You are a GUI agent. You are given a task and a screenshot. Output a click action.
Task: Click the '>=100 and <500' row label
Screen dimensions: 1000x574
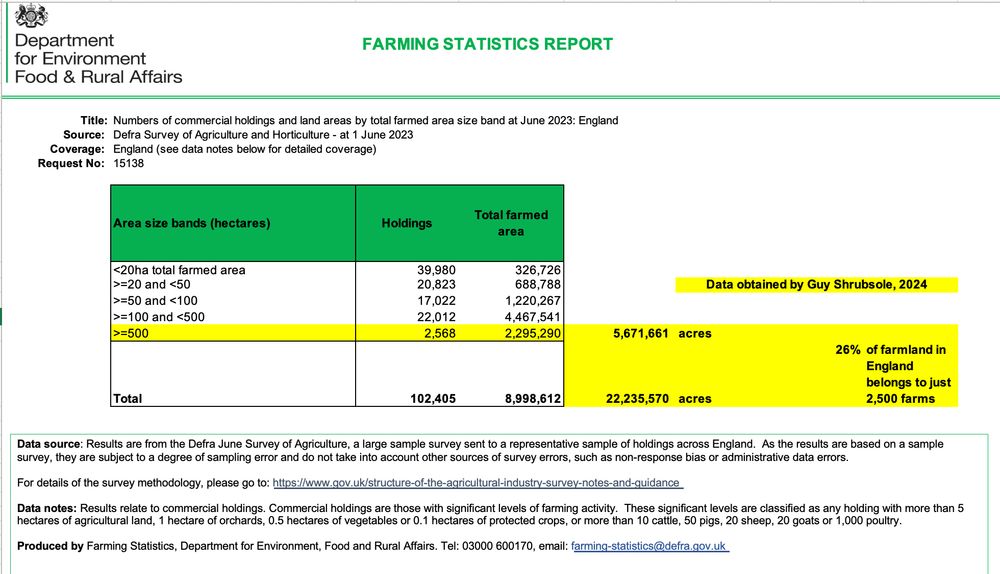pyautogui.click(x=159, y=317)
